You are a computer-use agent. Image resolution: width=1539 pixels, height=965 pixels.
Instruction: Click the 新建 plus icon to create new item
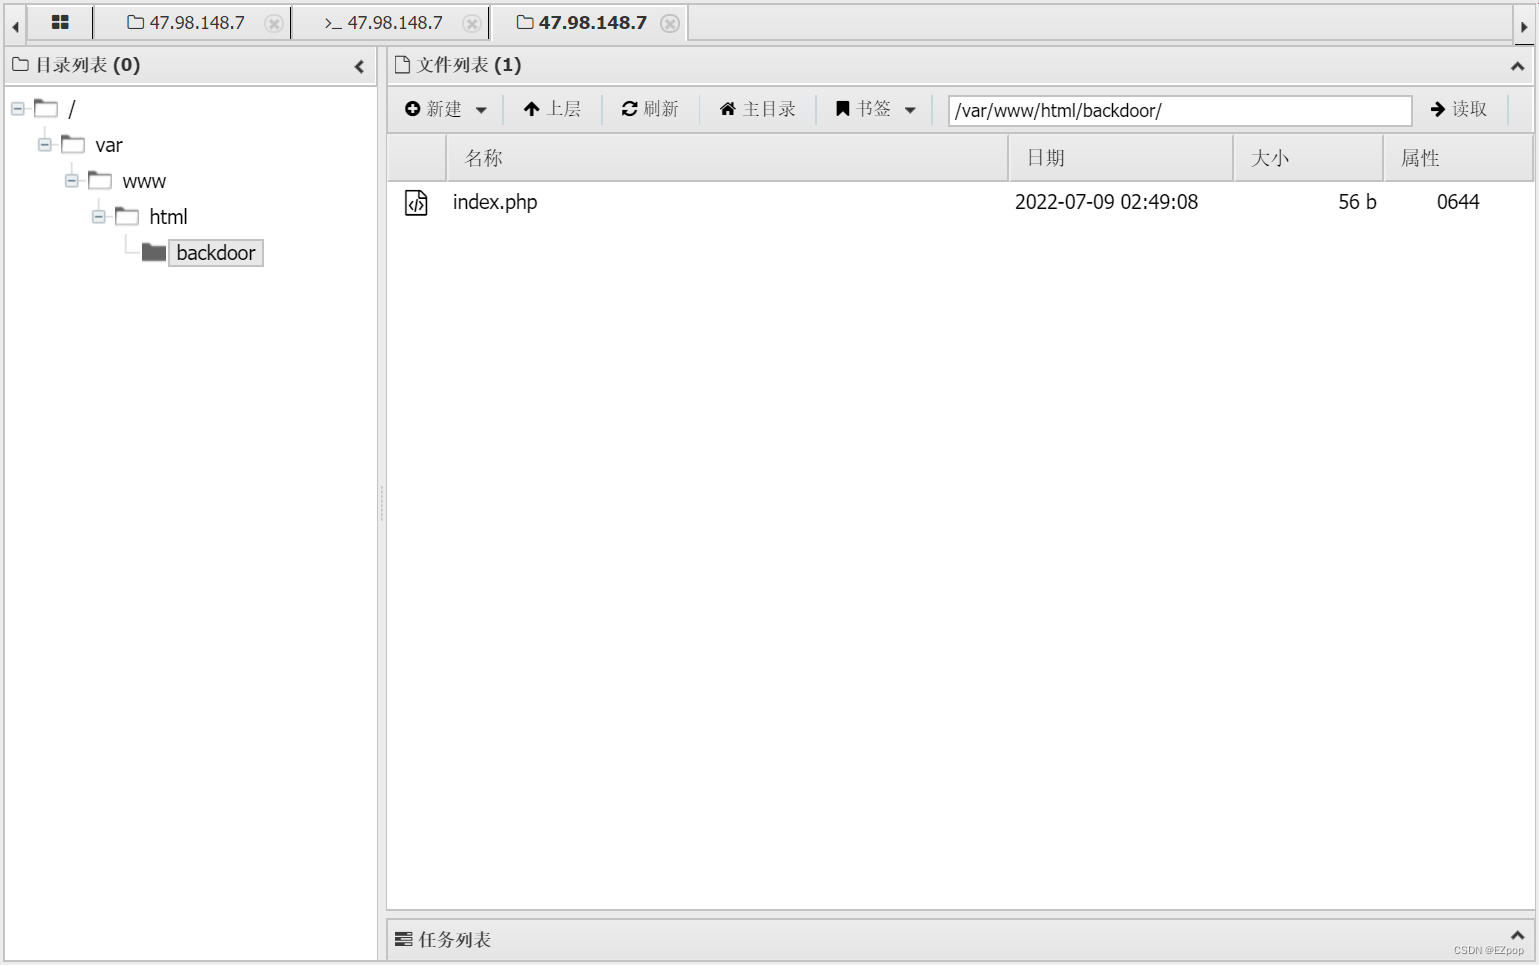(413, 109)
